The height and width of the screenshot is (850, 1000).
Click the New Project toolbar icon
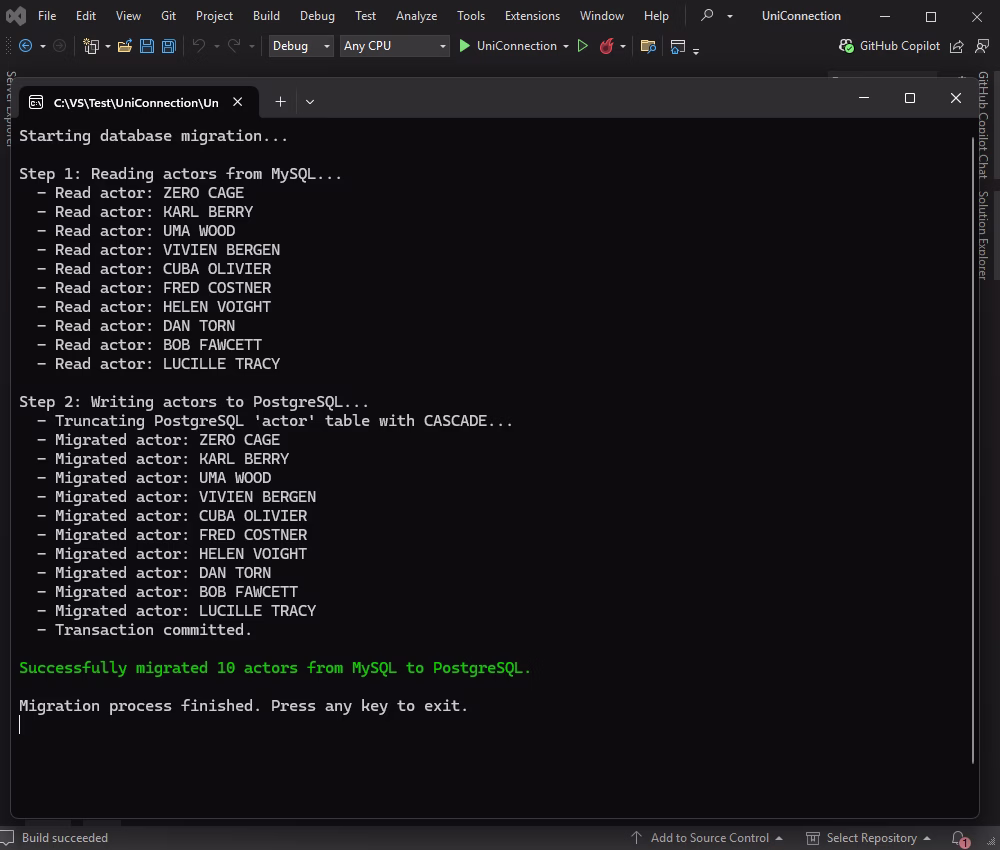91,46
